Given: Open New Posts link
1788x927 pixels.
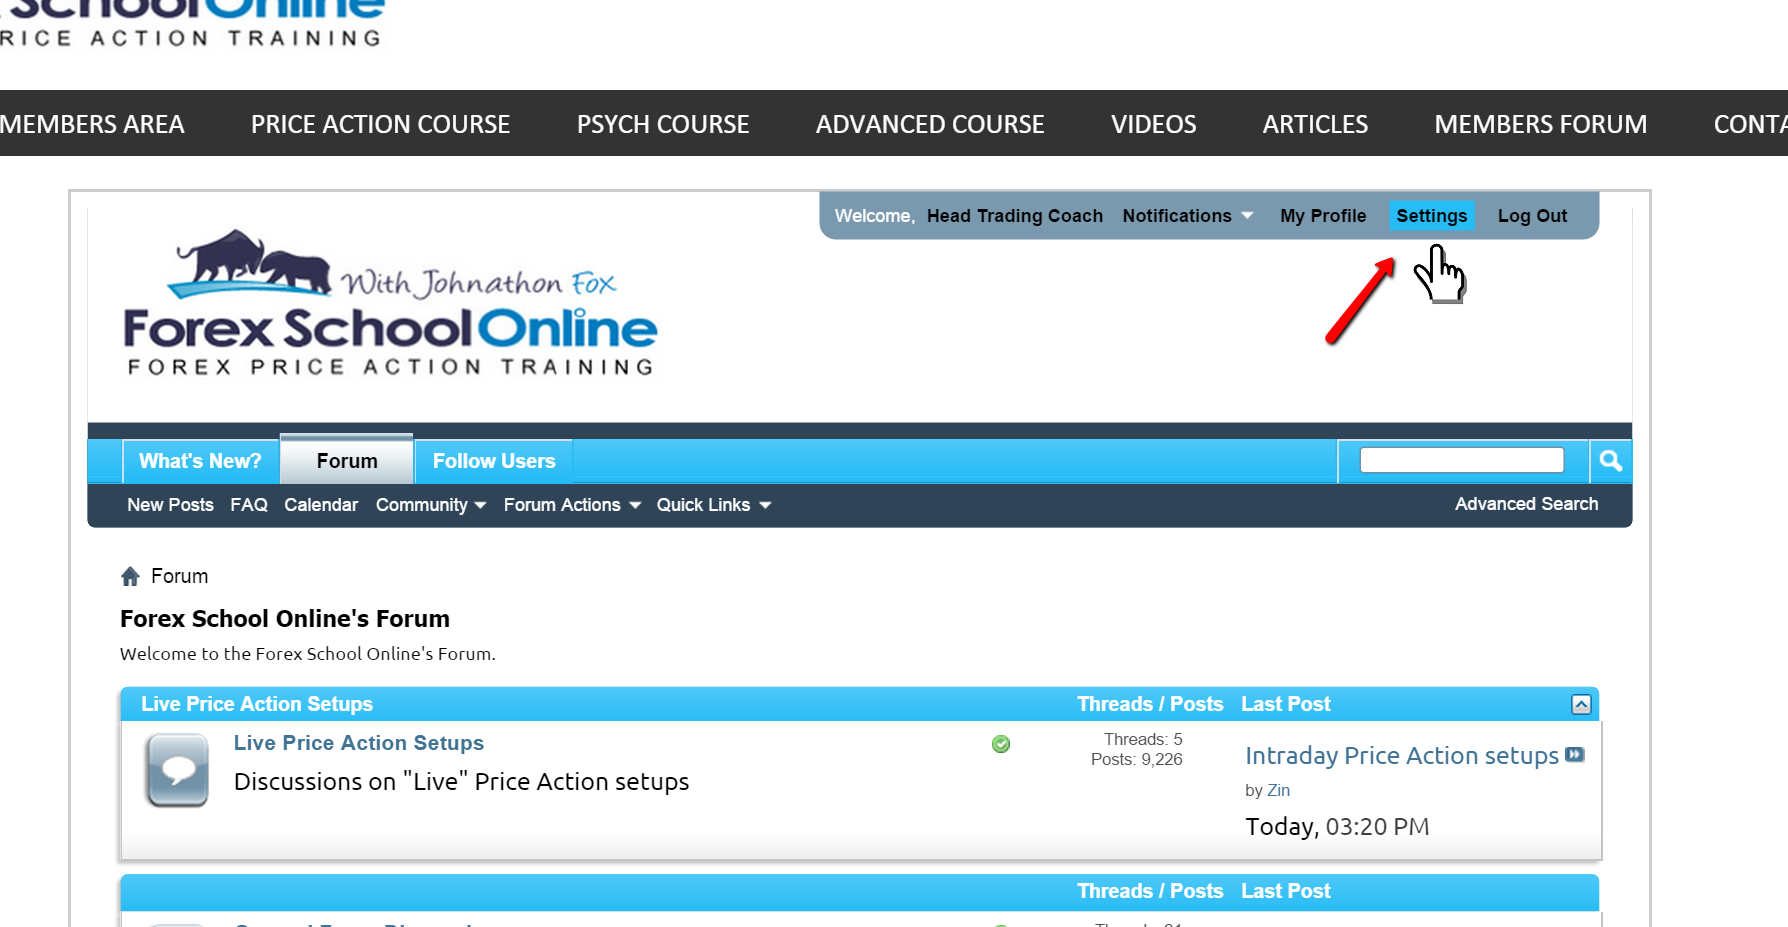Looking at the screenshot, I should (170, 505).
